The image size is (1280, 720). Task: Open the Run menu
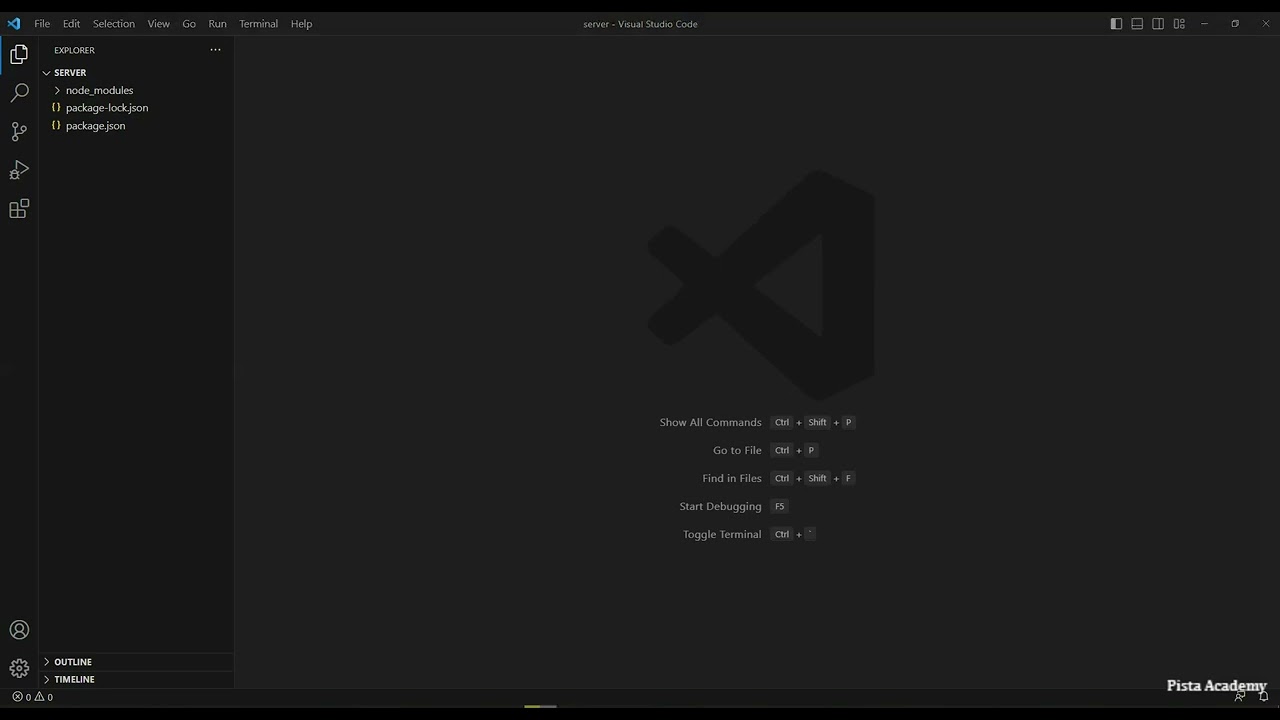coord(217,24)
